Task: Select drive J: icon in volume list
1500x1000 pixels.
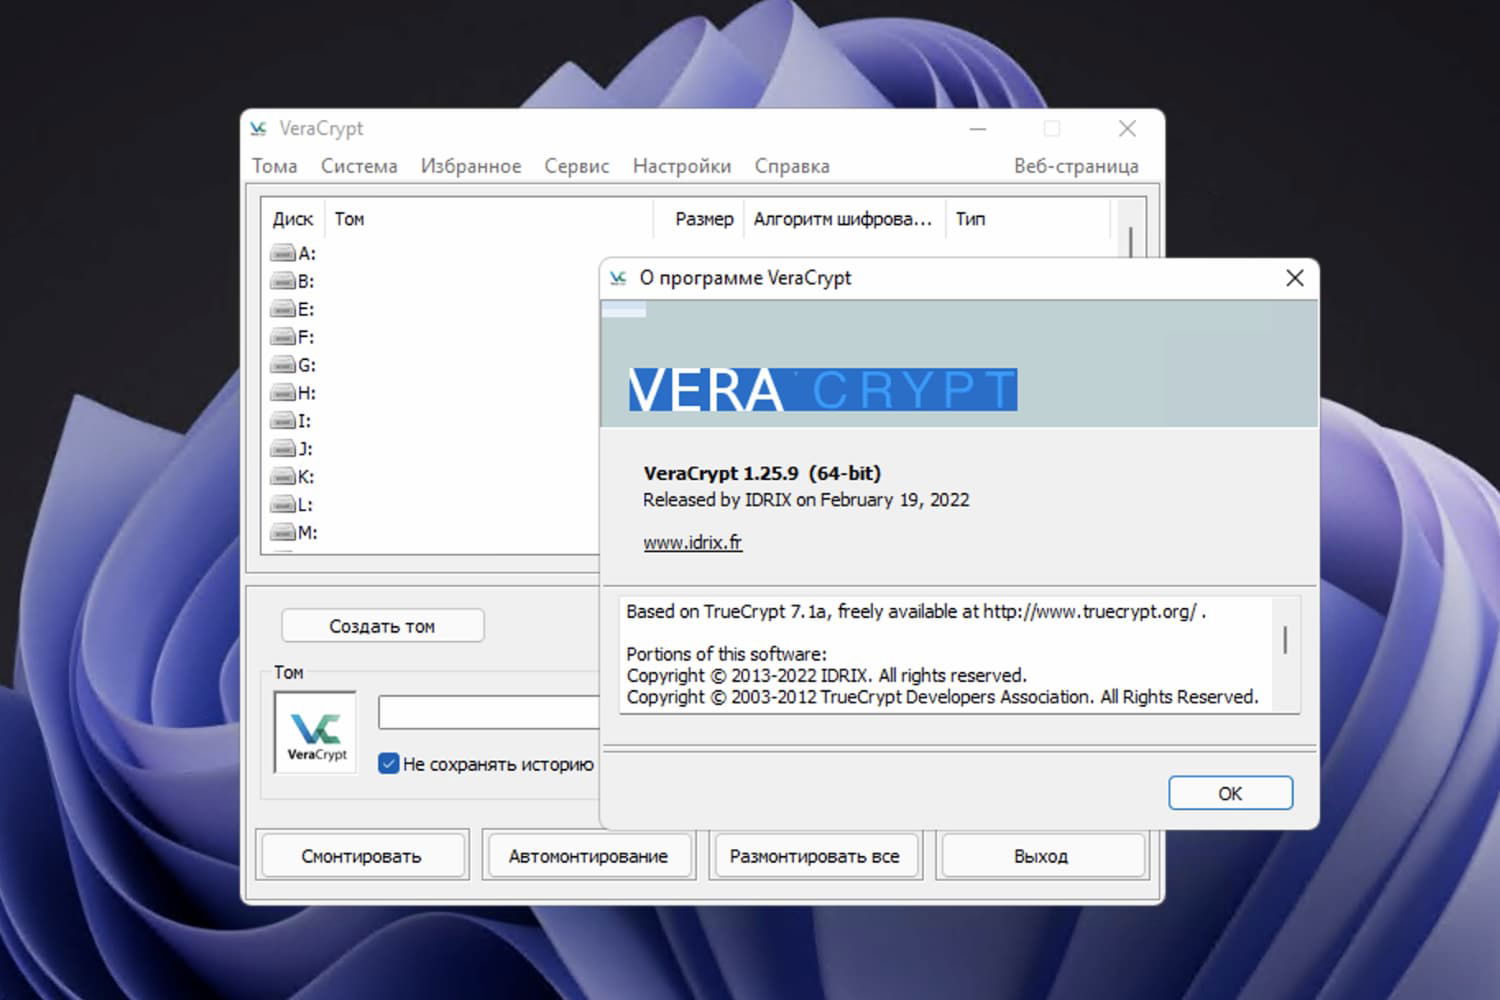Action: coord(283,450)
